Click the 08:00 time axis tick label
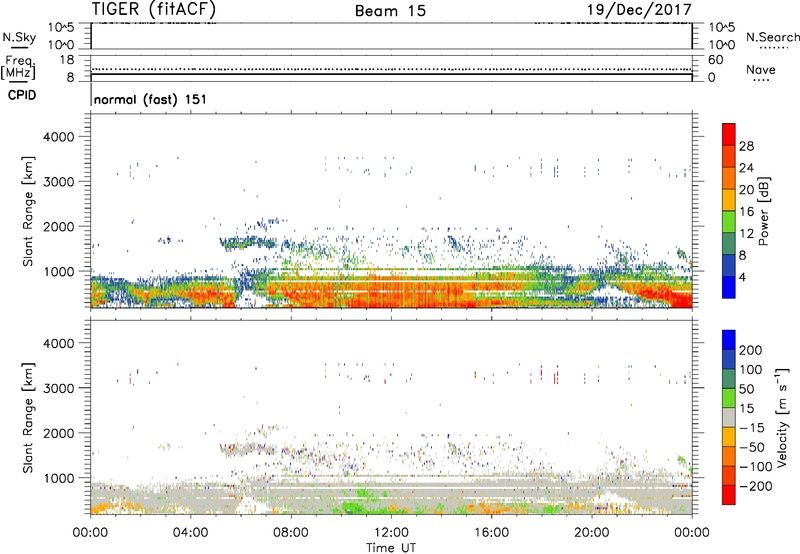The height and width of the screenshot is (554, 800). tap(291, 533)
